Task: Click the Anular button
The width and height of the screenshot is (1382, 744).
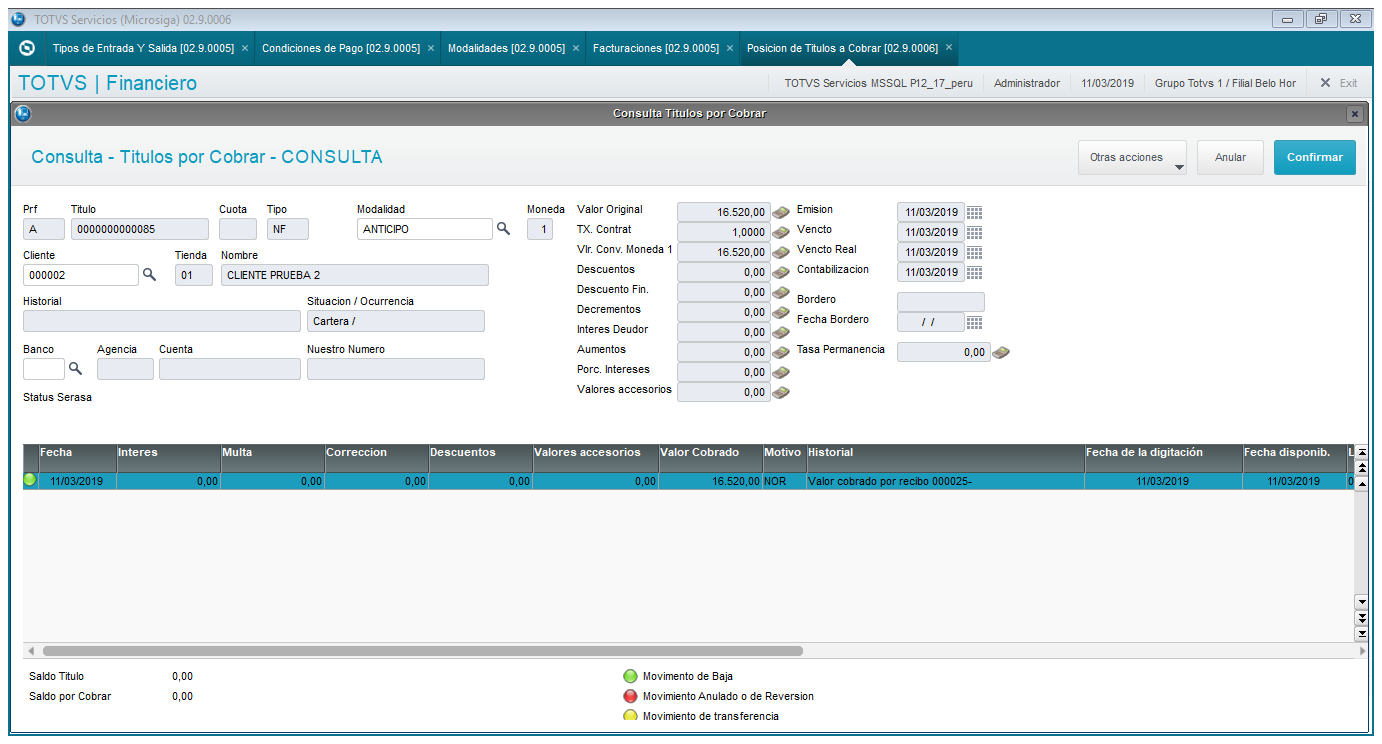Action: pos(1230,158)
